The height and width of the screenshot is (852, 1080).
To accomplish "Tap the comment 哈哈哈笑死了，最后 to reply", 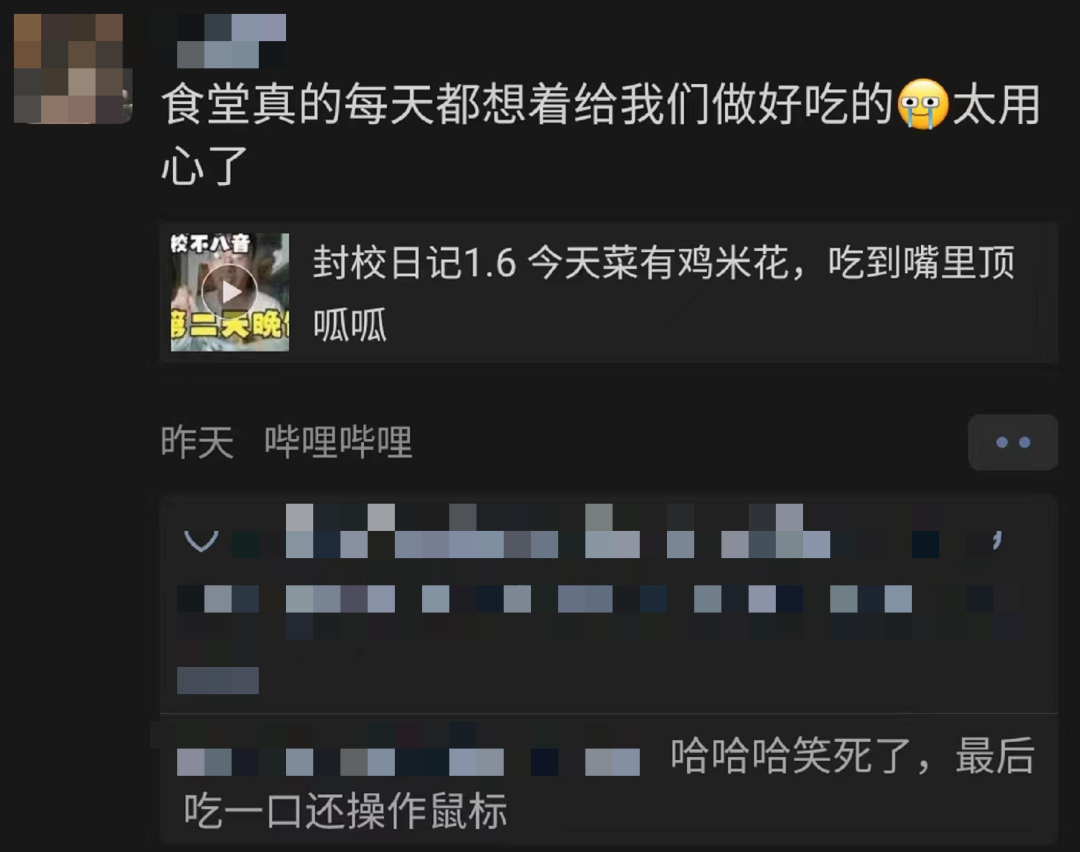I will (853, 756).
